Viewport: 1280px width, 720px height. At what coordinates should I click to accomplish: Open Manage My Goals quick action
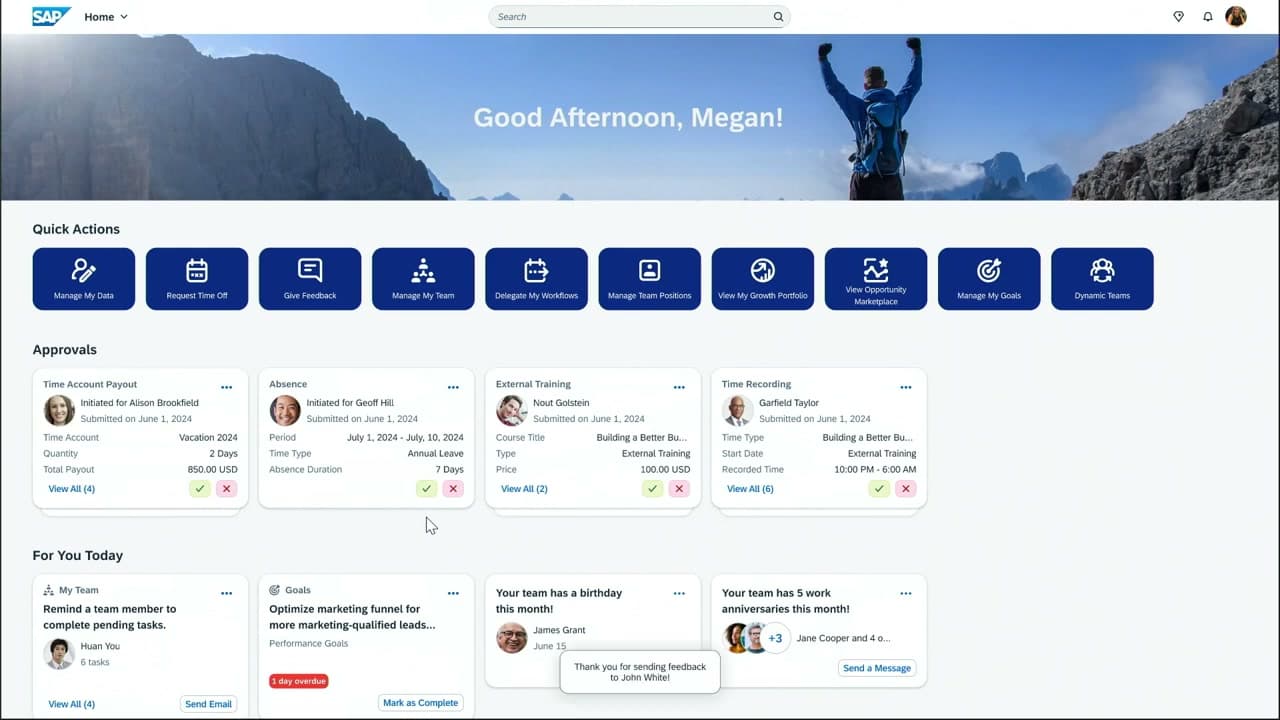[989, 279]
